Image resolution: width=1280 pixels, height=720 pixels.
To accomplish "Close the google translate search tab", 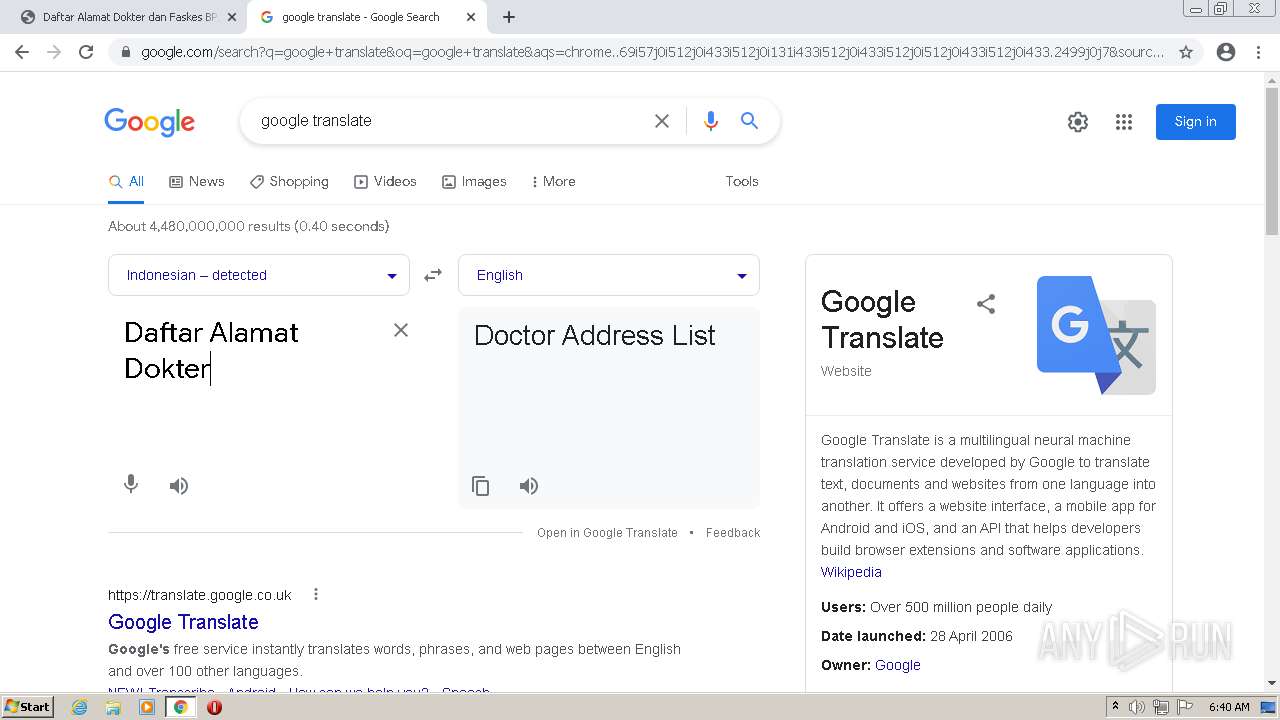I will [471, 17].
